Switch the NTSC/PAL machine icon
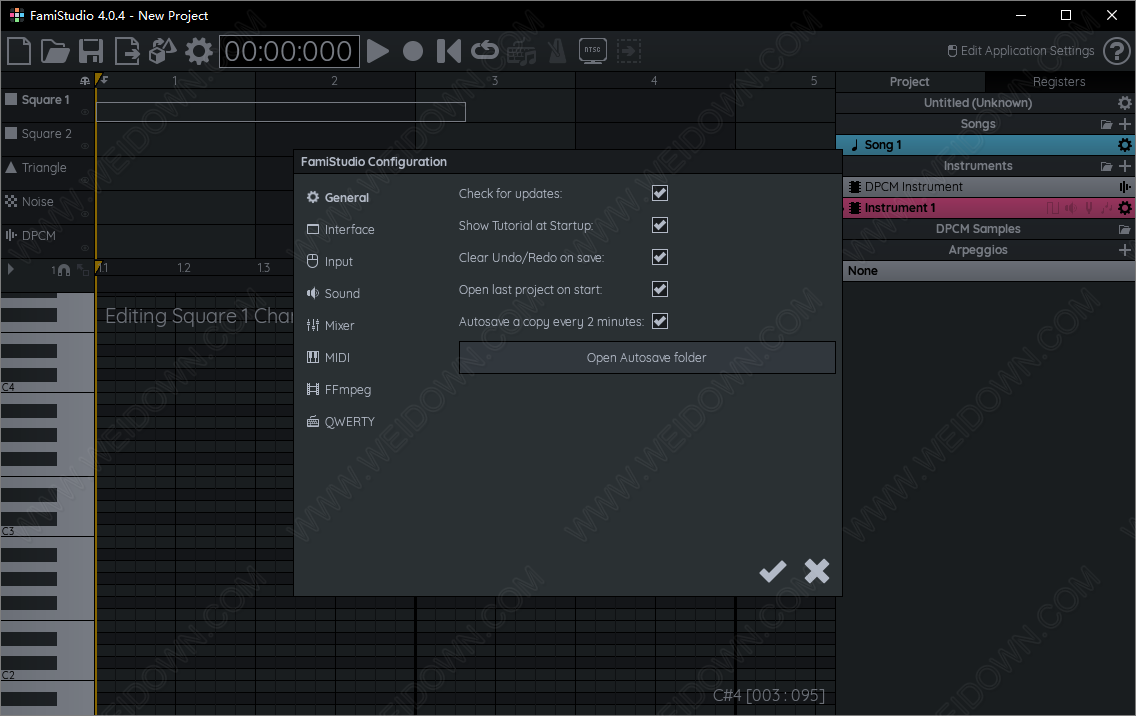The width and height of the screenshot is (1136, 716). click(593, 51)
